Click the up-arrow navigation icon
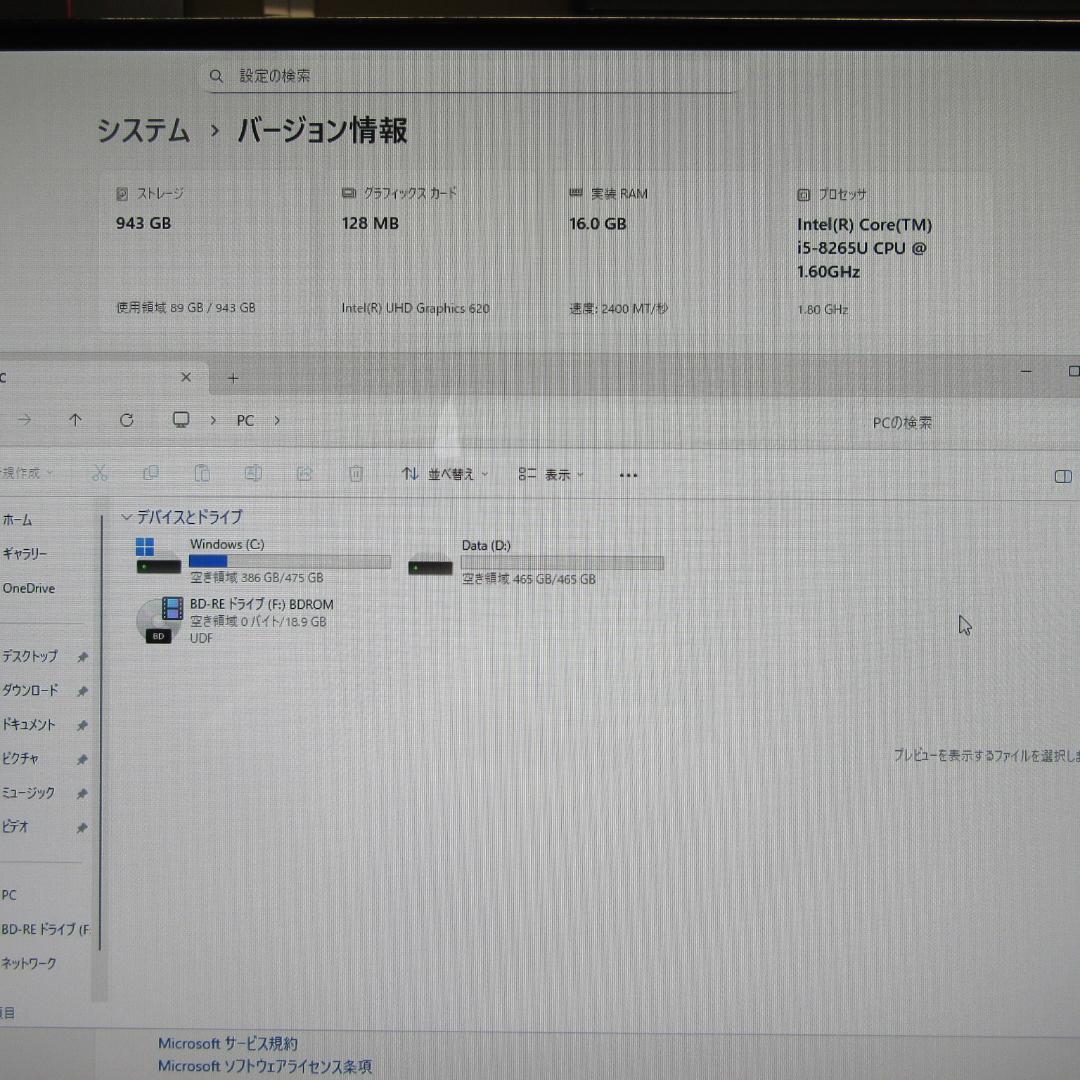This screenshot has width=1080, height=1080. pos(75,420)
